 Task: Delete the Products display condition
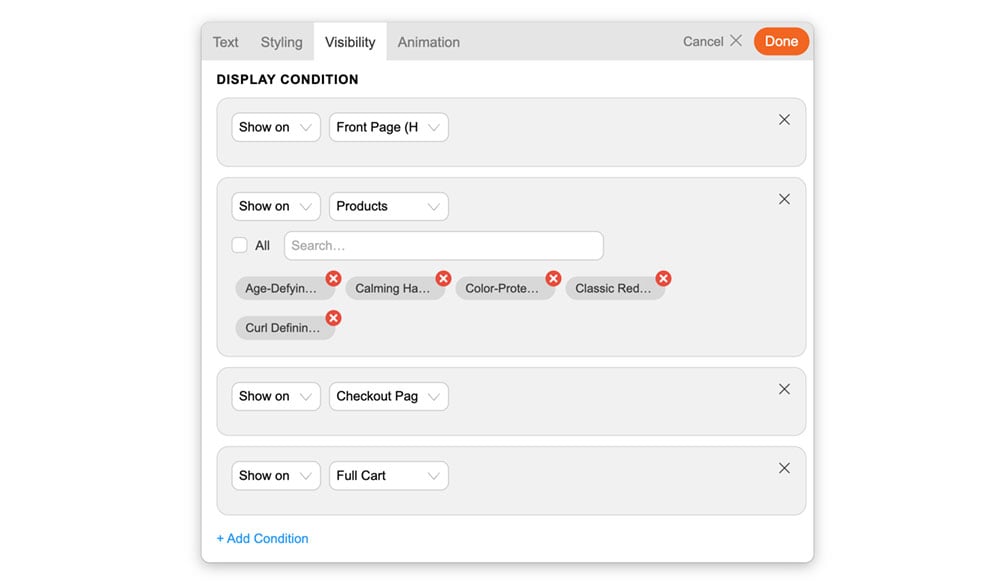click(x=784, y=199)
